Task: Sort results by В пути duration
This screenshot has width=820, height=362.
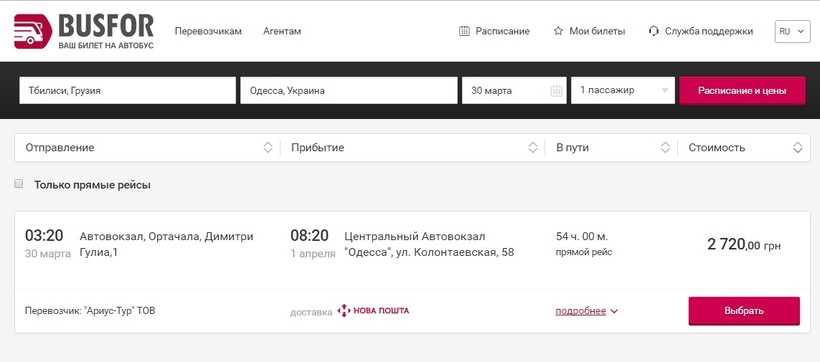Action: point(611,148)
